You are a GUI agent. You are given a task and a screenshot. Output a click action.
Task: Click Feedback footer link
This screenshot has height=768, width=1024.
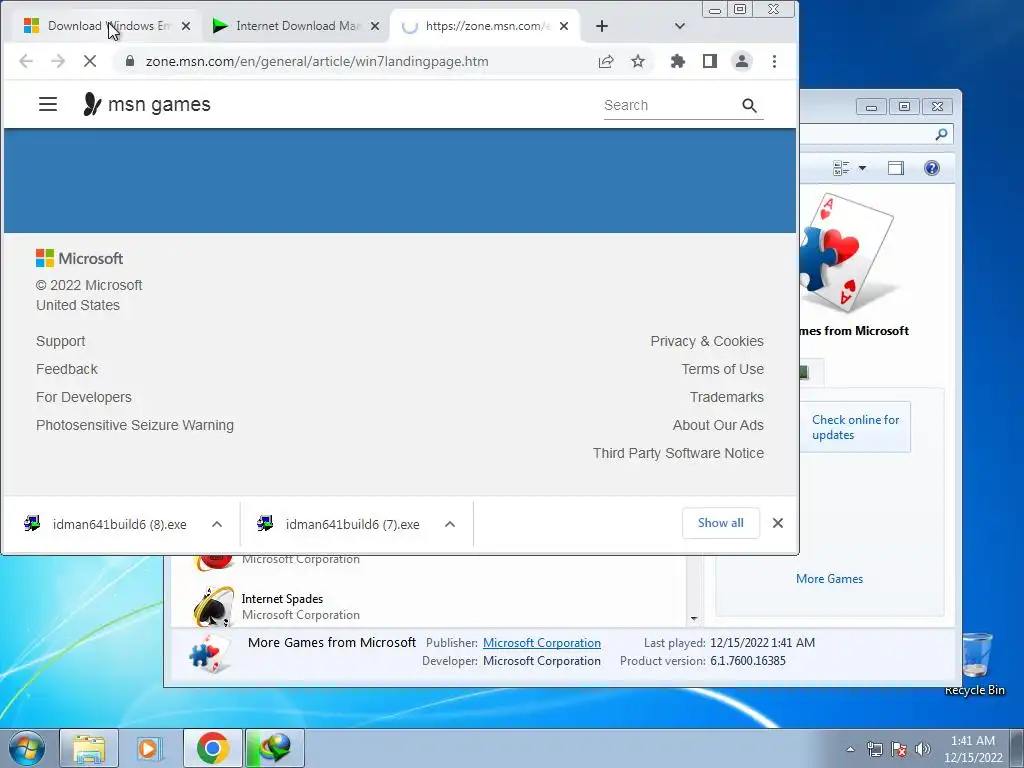click(67, 369)
